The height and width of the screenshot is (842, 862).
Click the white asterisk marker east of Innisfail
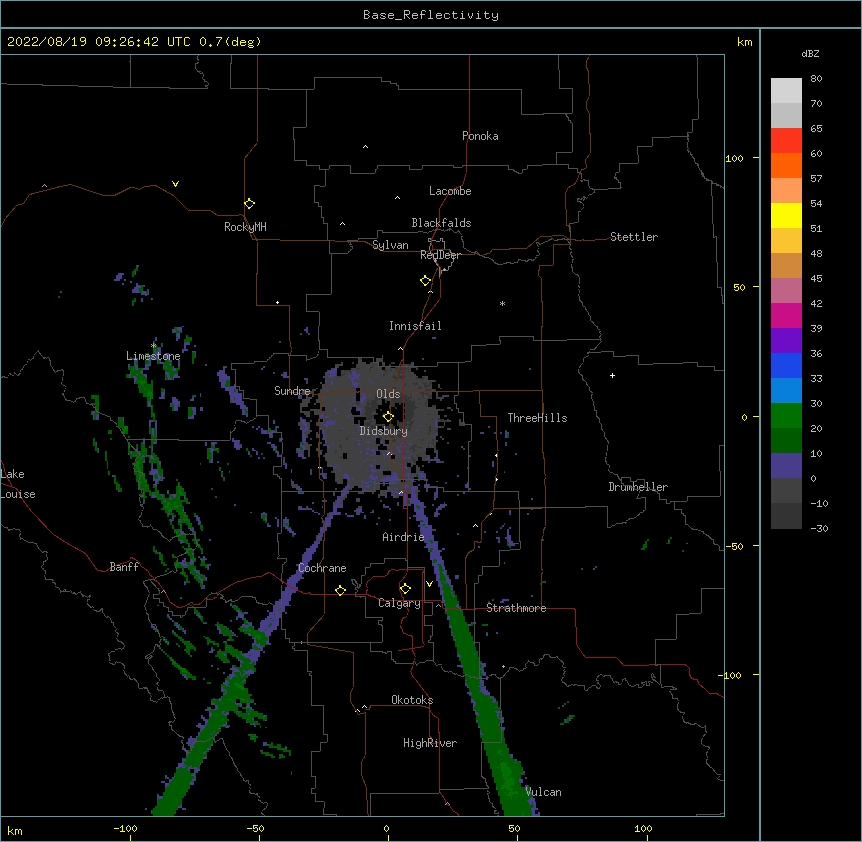[x=502, y=303]
